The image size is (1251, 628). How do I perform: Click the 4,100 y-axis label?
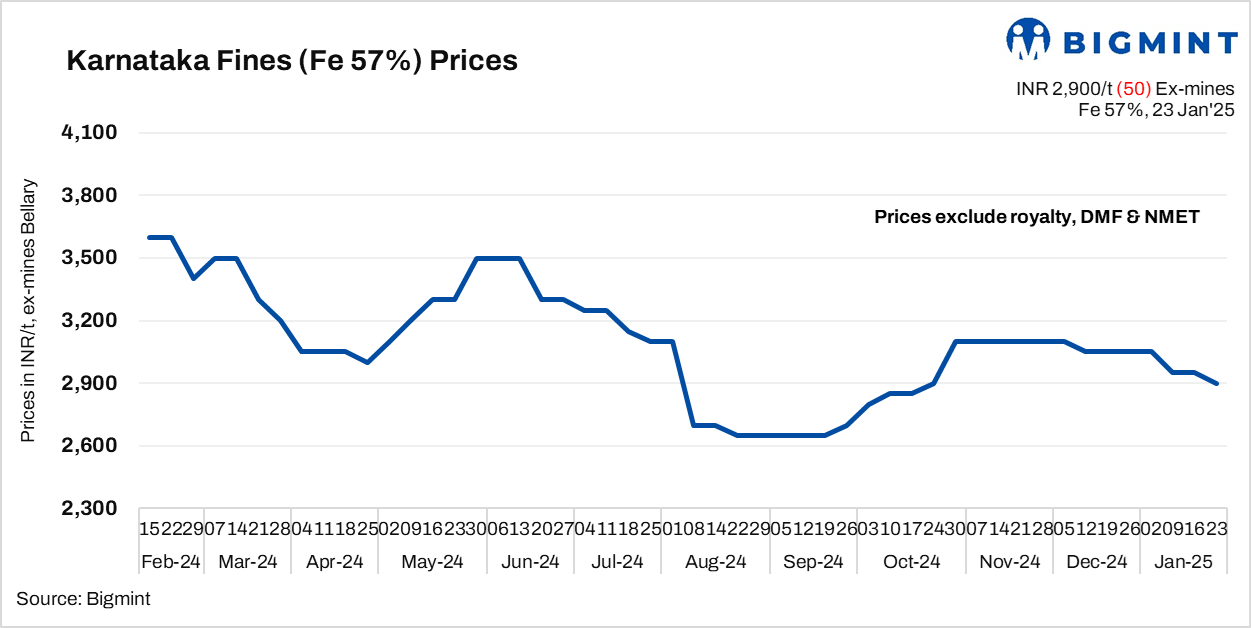coord(90,133)
